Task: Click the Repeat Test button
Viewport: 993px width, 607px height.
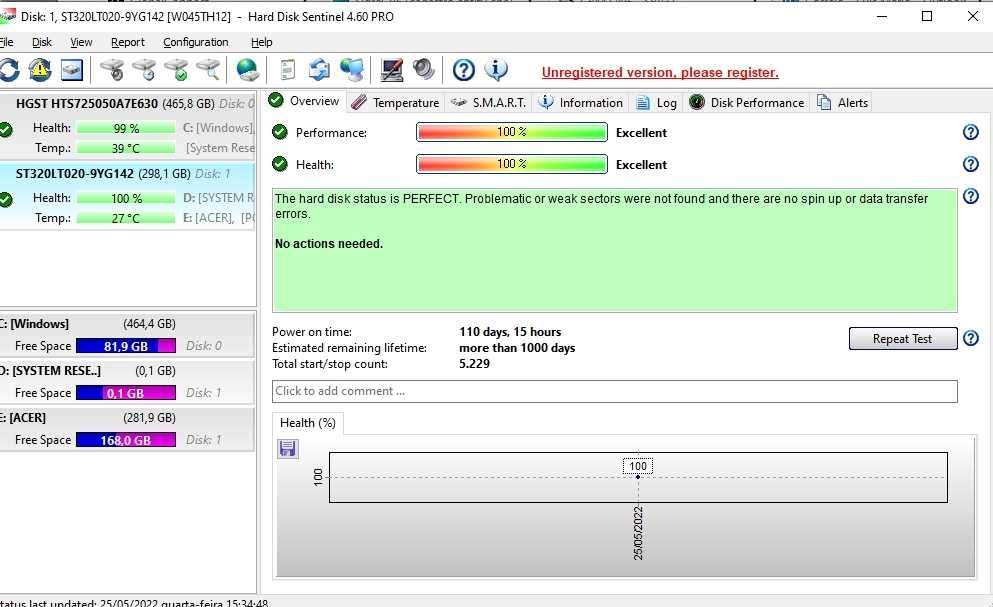Action: click(x=902, y=338)
